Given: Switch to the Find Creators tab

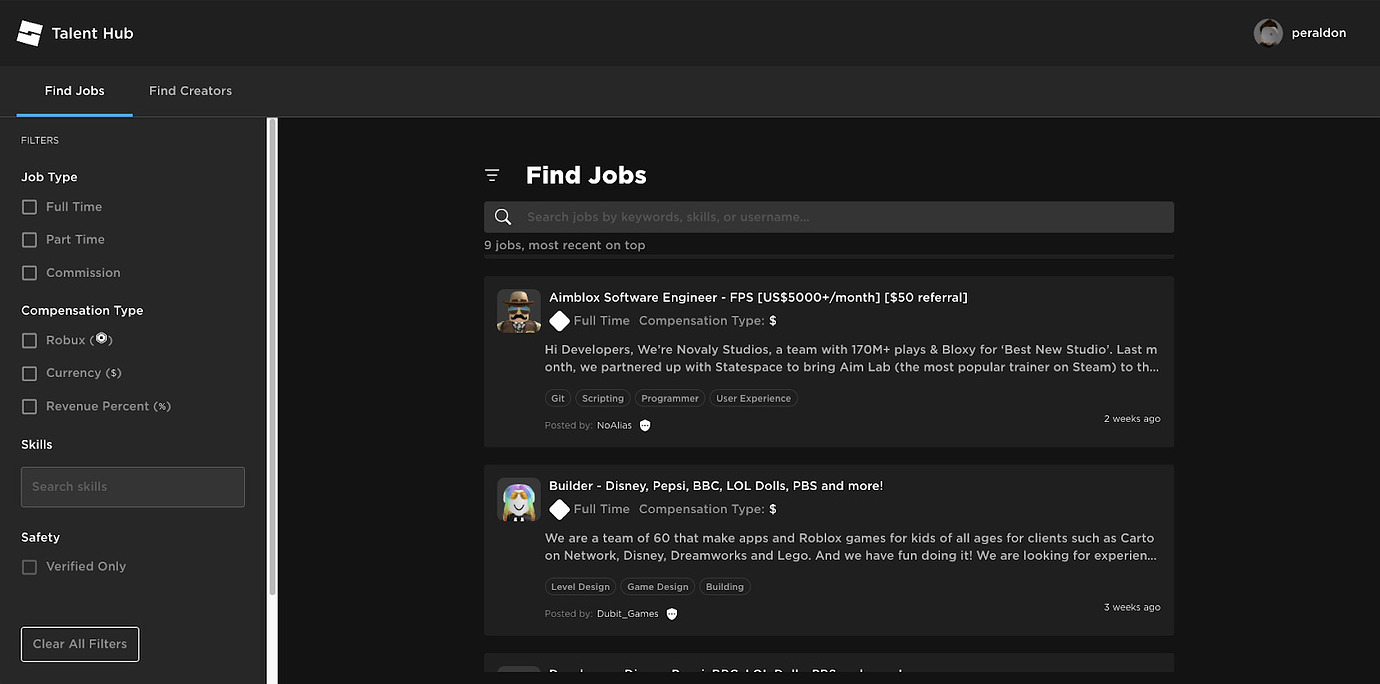Looking at the screenshot, I should coord(190,91).
